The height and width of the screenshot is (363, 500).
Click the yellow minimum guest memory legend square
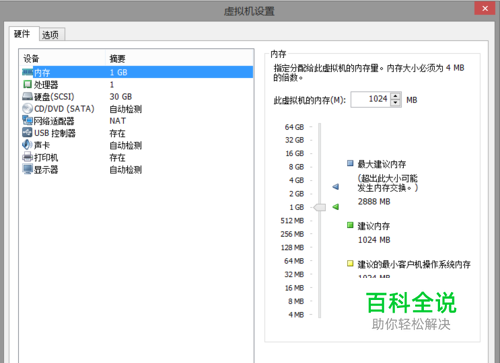tap(350, 263)
